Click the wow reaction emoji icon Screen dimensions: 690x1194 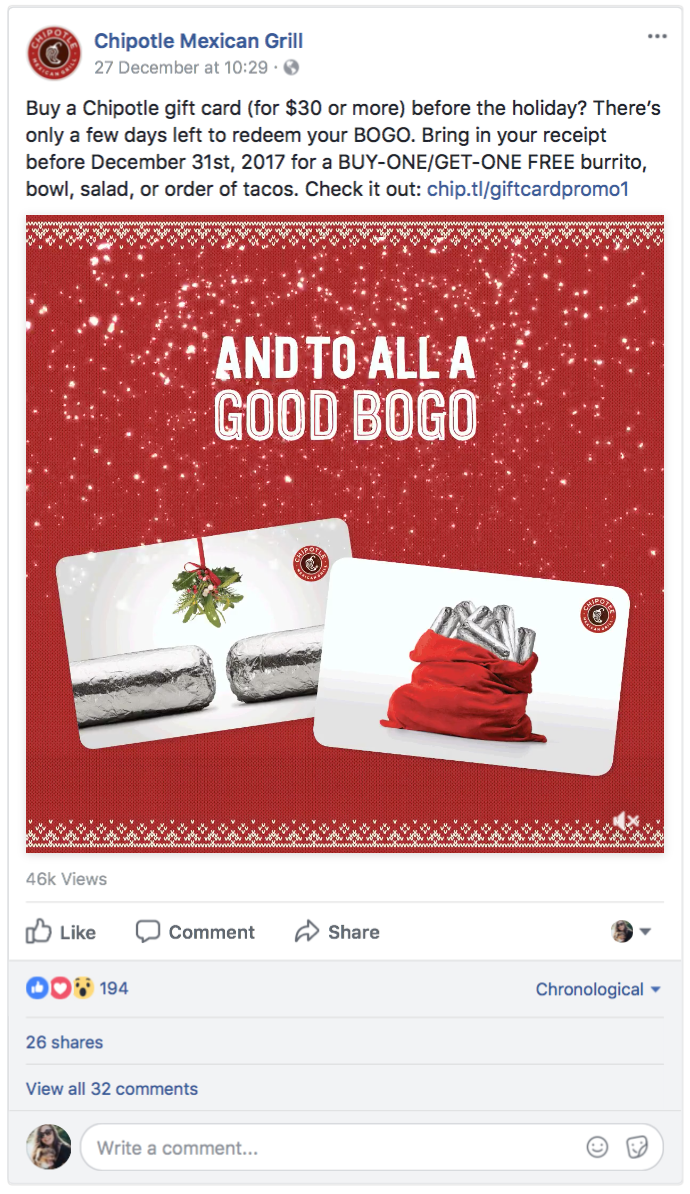(83, 988)
